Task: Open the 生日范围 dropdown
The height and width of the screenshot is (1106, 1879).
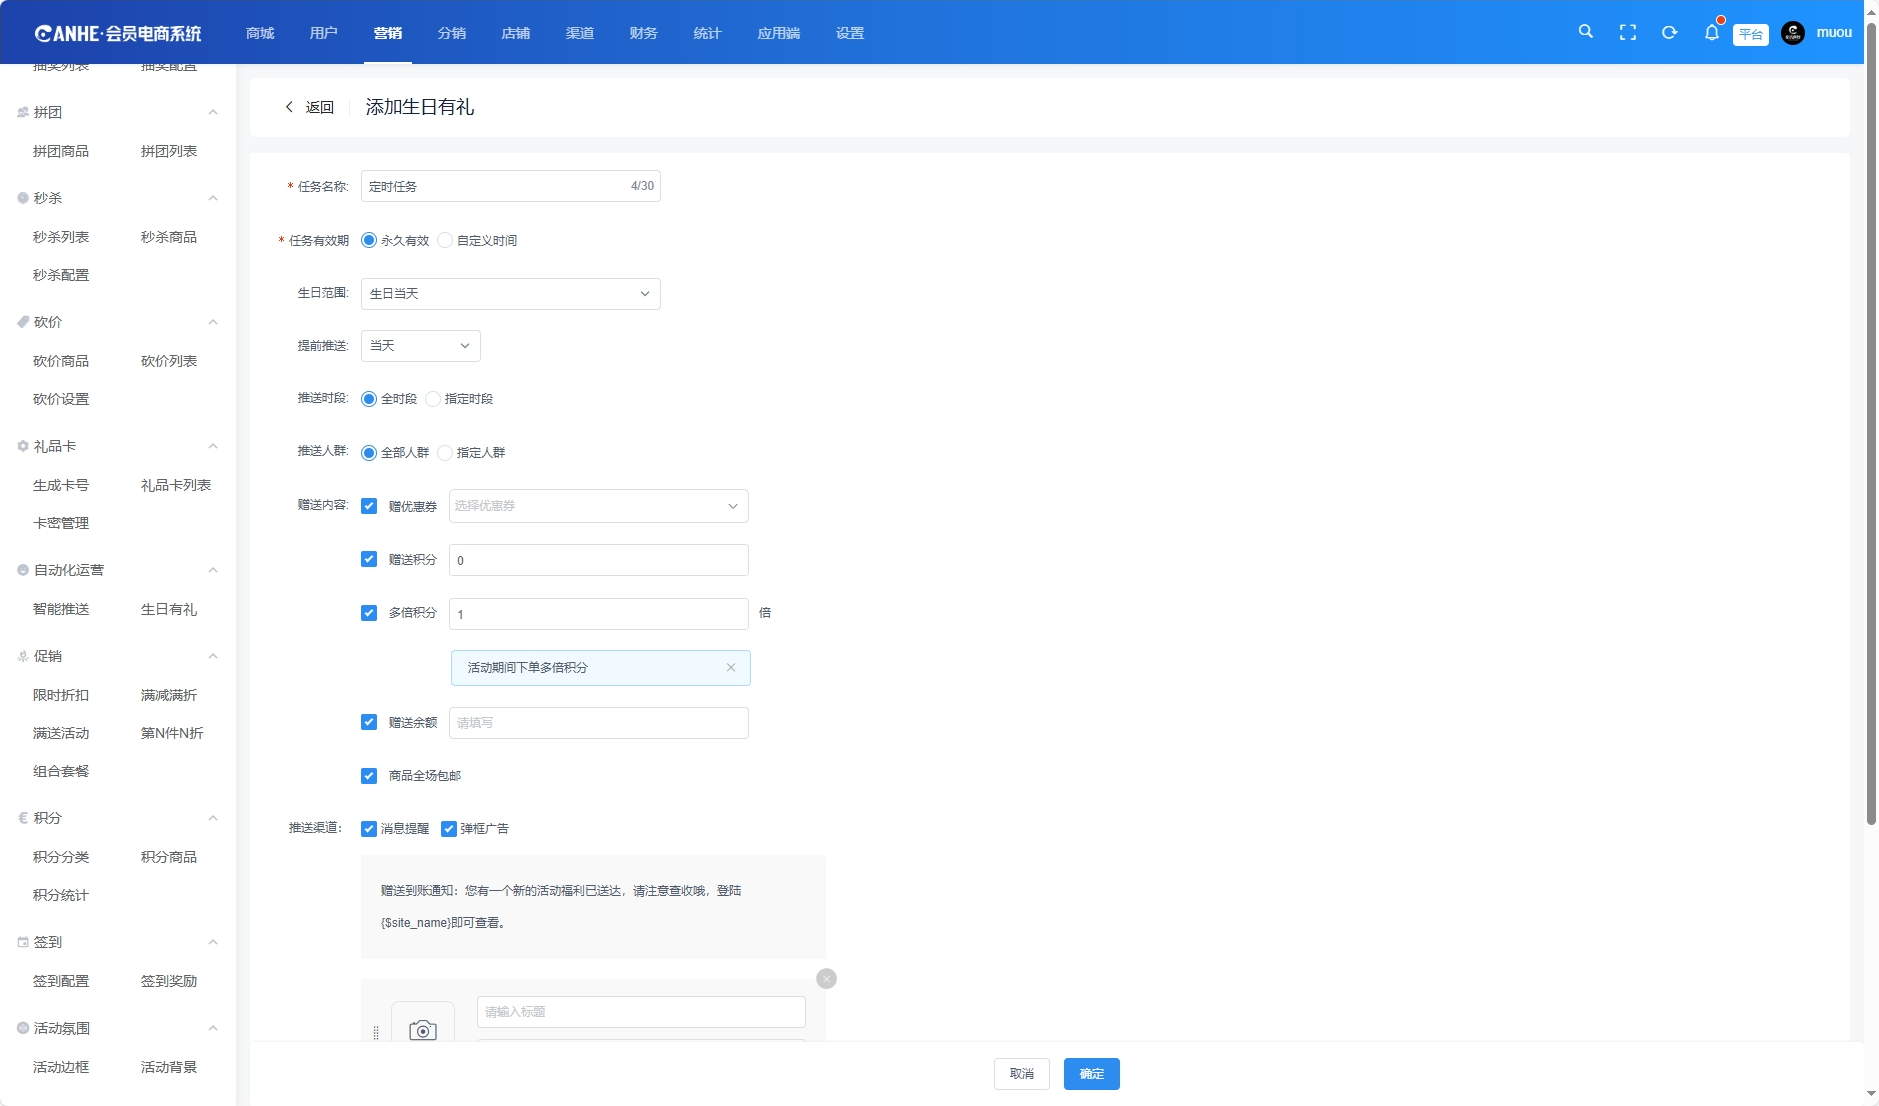Action: tap(510, 294)
